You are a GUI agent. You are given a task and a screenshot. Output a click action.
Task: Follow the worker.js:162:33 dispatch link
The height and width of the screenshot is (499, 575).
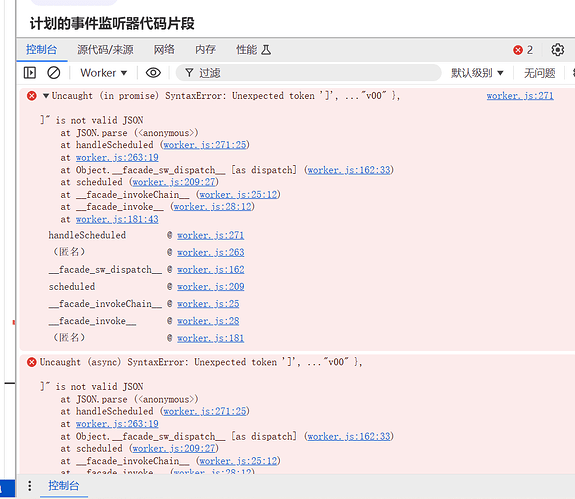[349, 170]
